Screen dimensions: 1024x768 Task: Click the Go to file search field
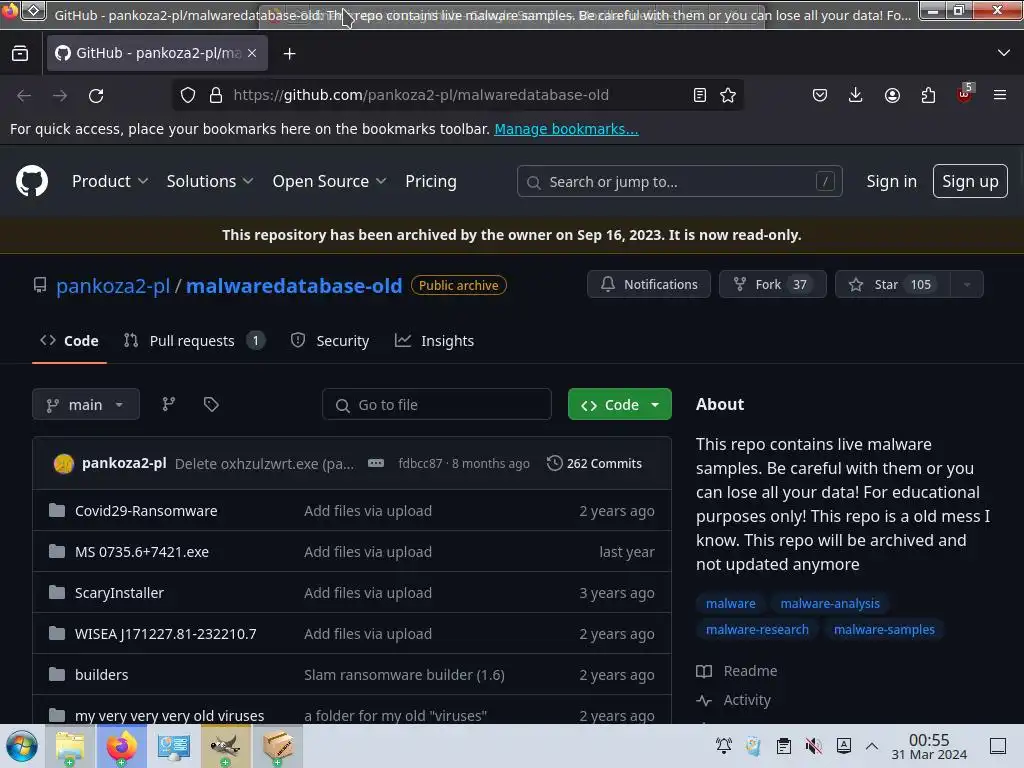436,404
